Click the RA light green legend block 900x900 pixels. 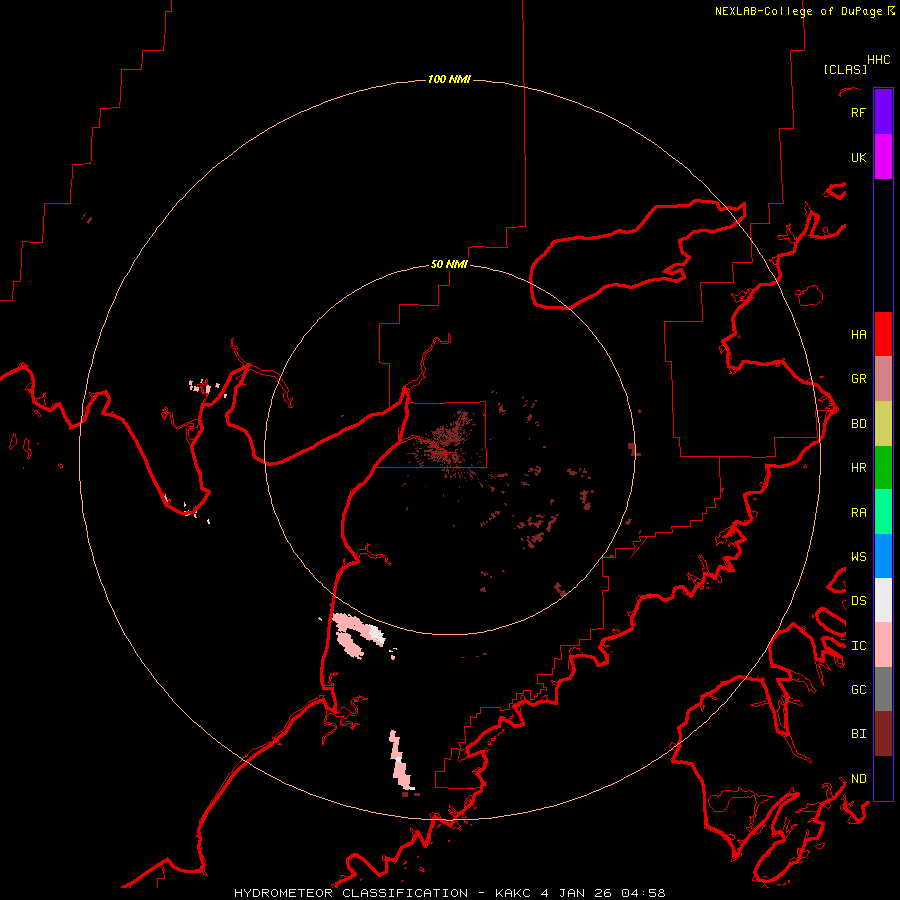point(883,512)
